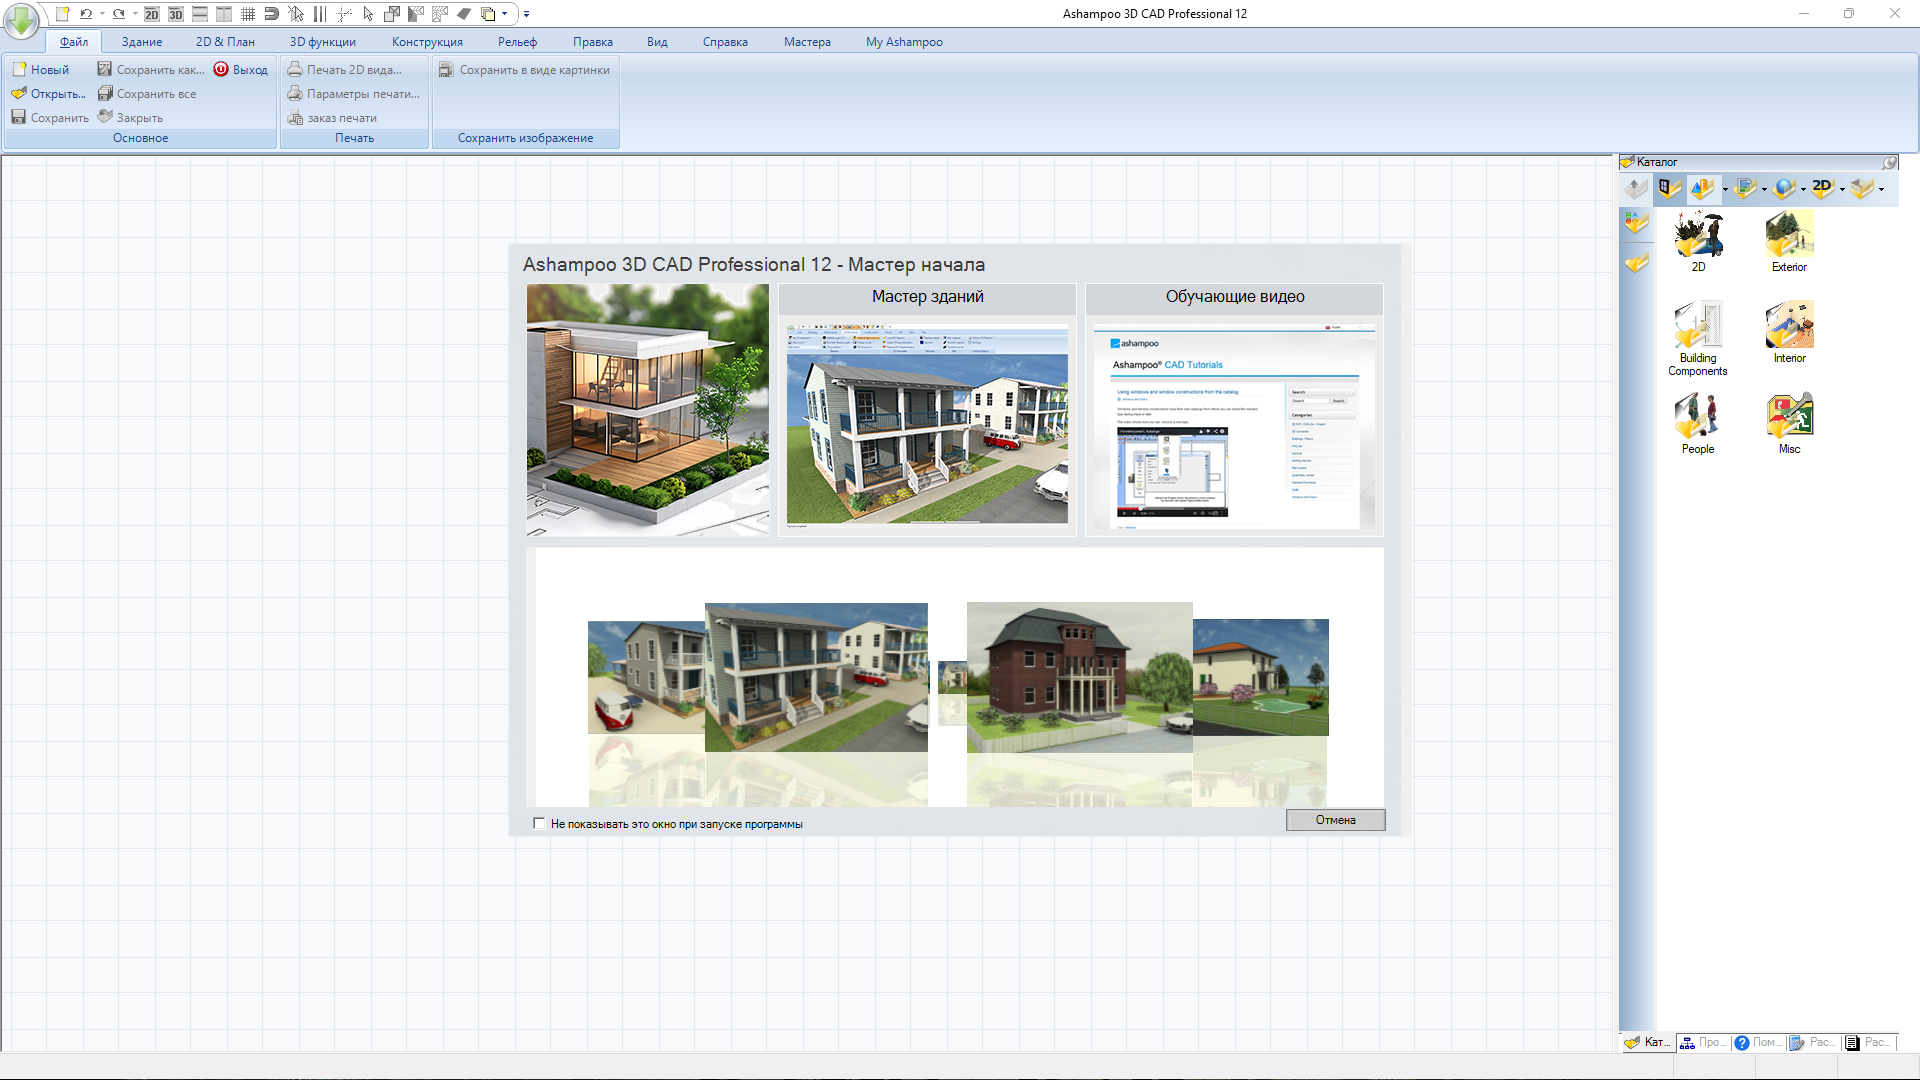This screenshot has width=1920, height=1080.
Task: Click Сохранить в виде картинки
Action: pos(525,70)
